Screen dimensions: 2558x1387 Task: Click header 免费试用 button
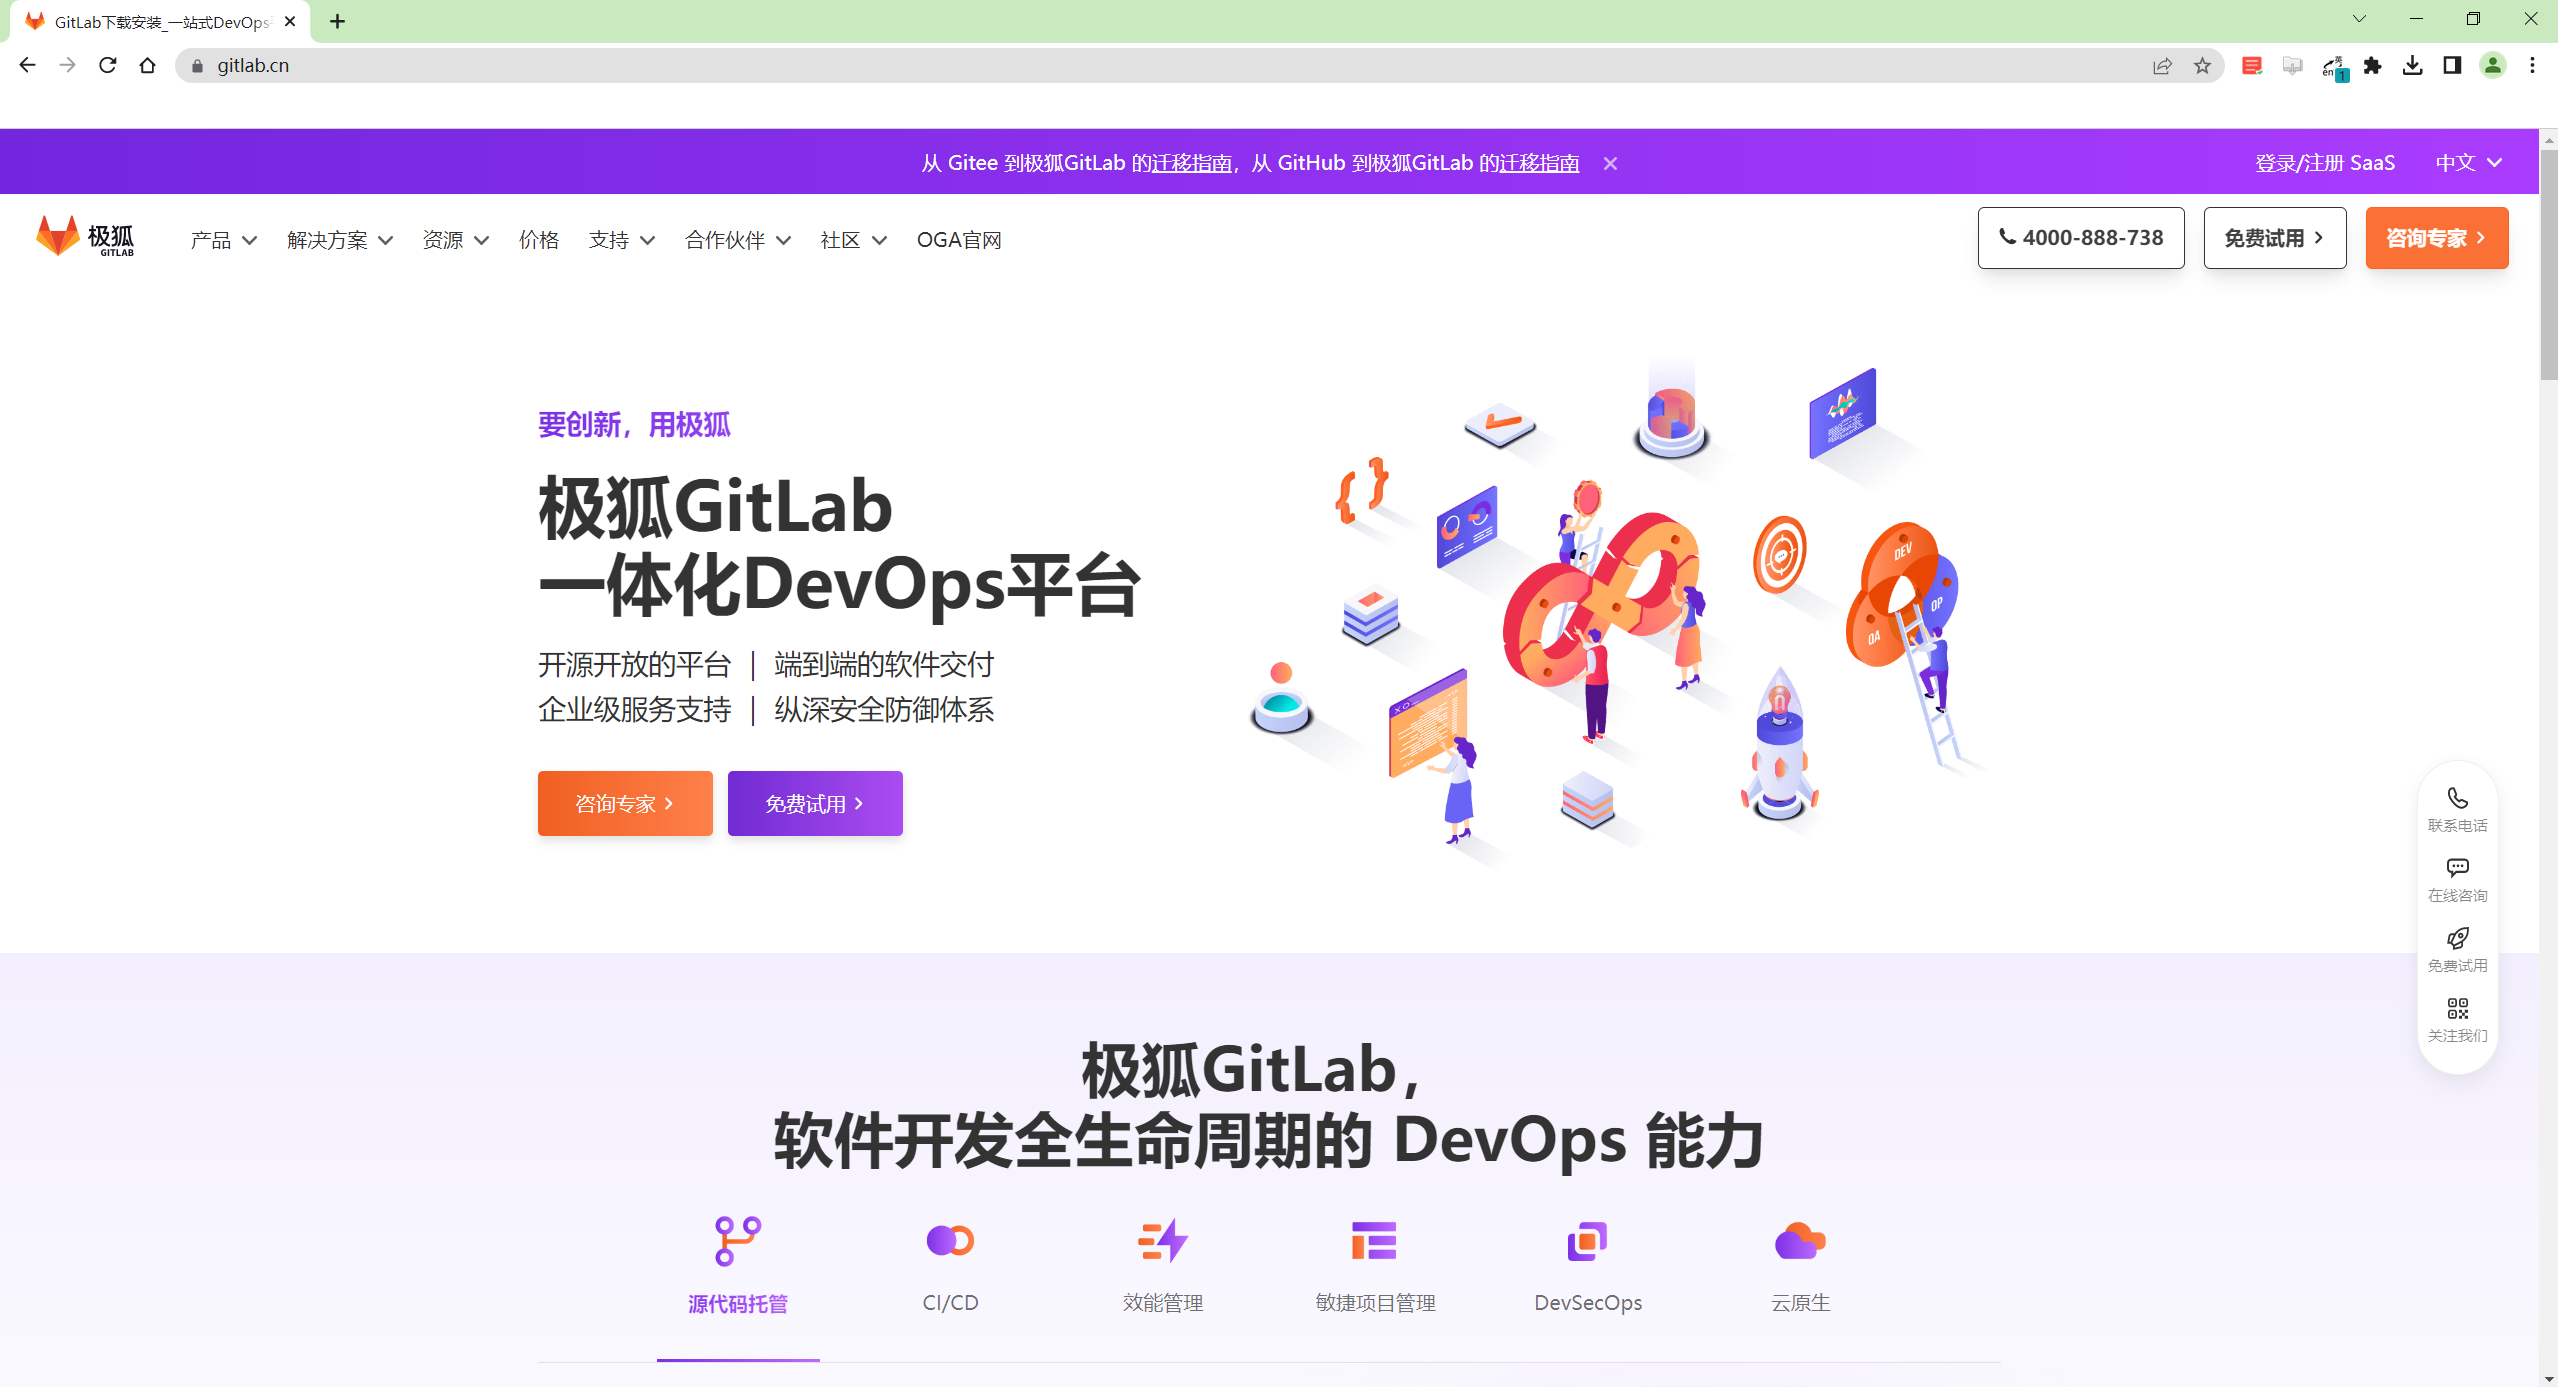pyautogui.click(x=2275, y=238)
